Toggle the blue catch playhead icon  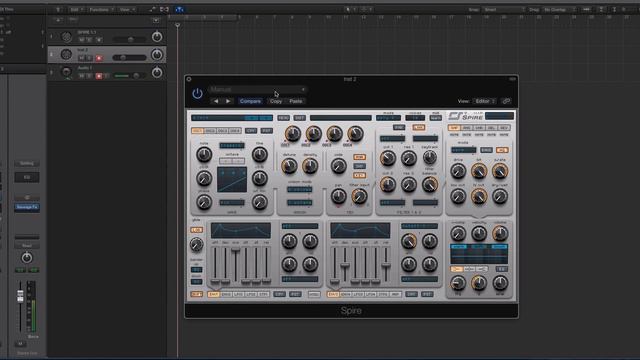coord(180,9)
